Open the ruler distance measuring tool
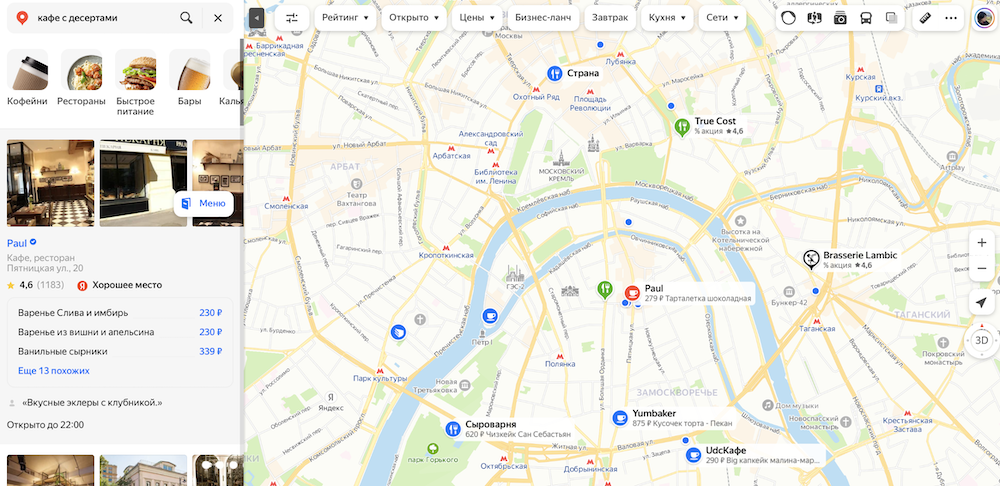 925,18
